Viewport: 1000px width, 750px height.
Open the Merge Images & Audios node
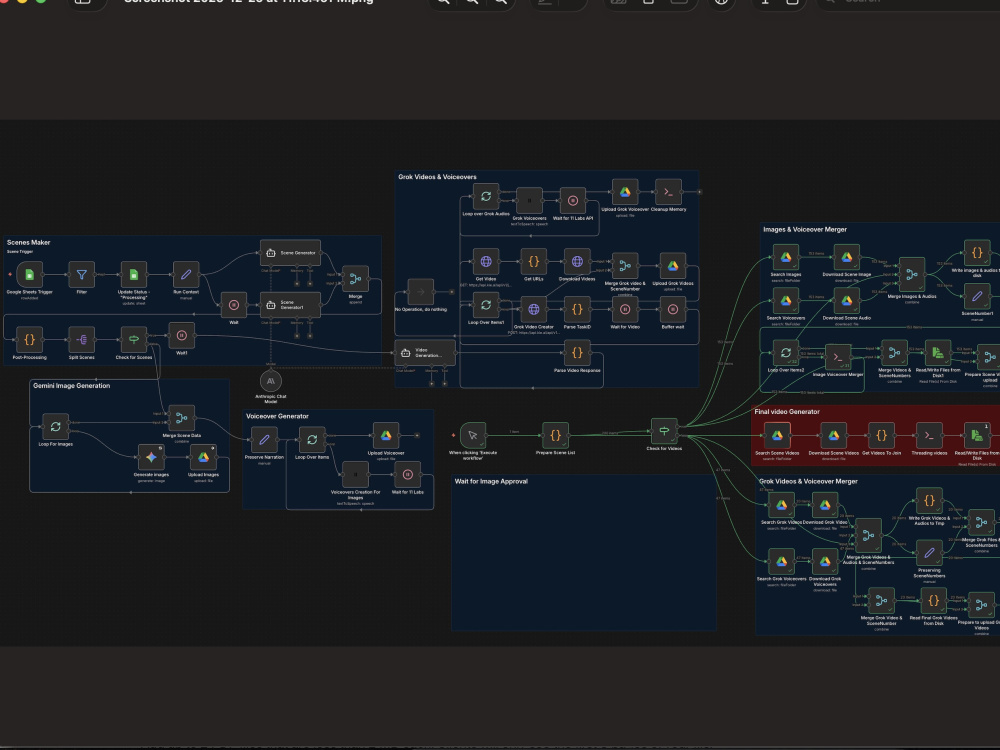point(912,274)
